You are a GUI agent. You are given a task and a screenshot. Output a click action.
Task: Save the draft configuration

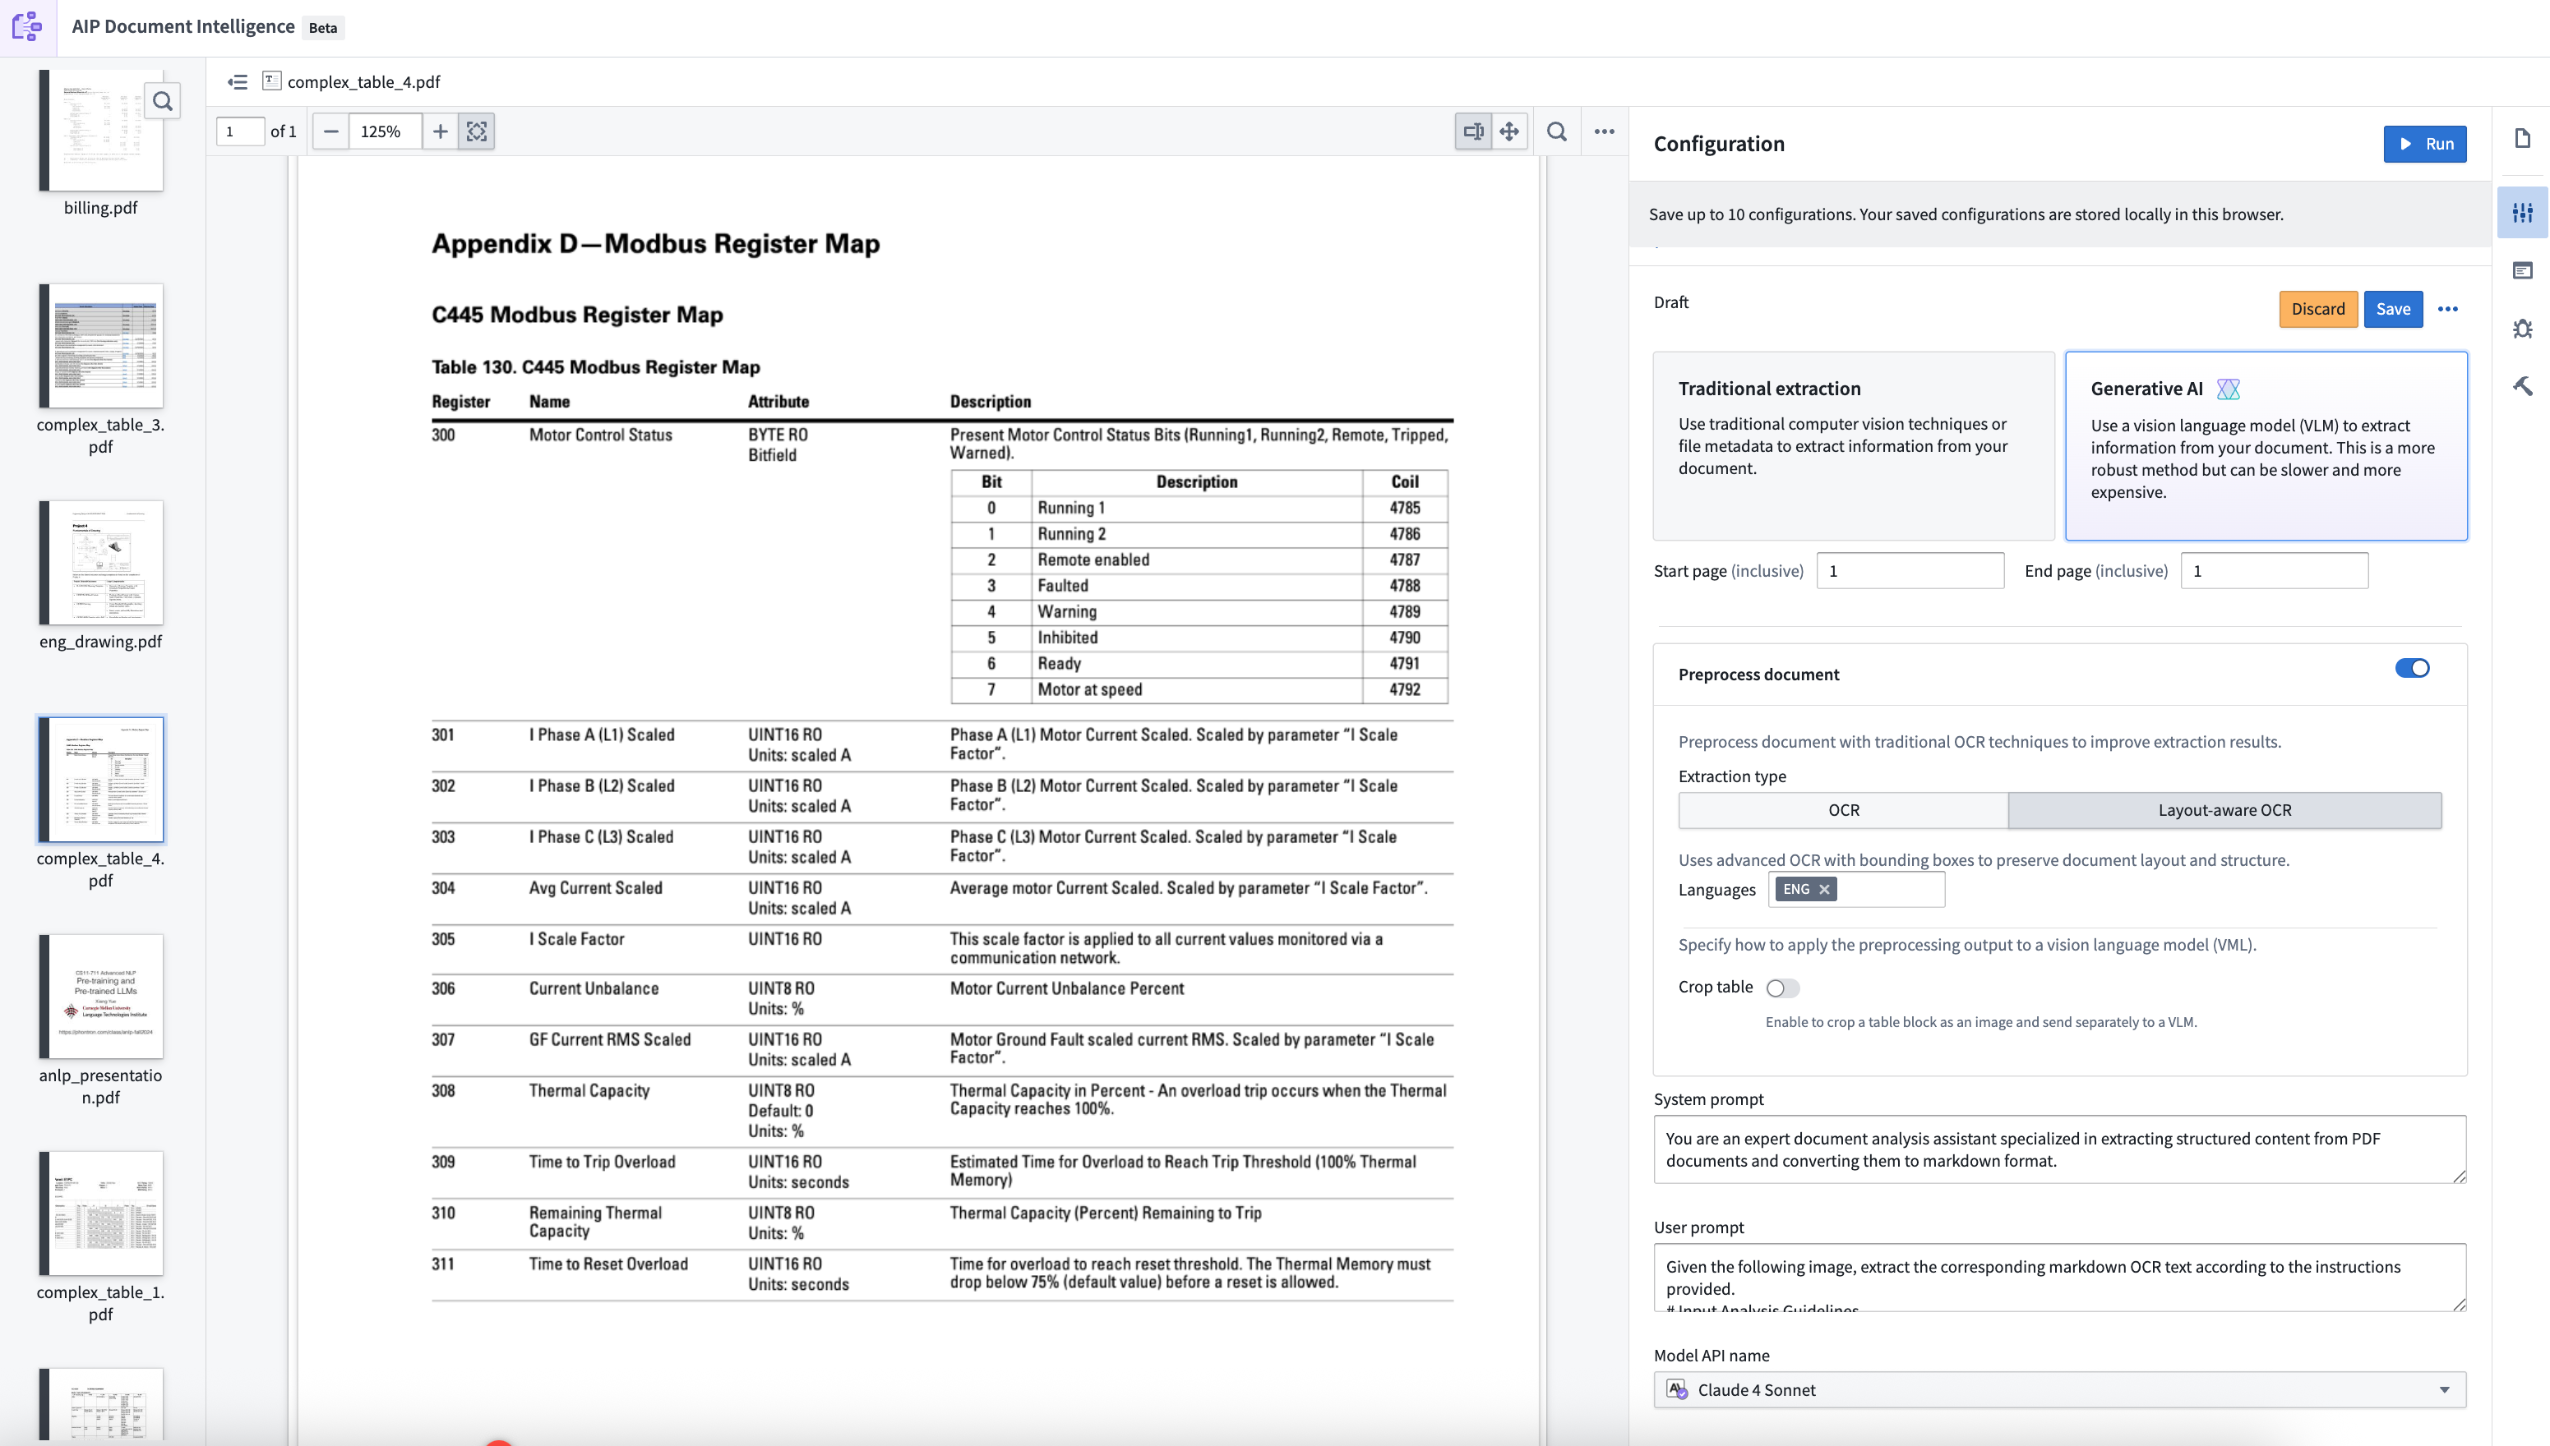coord(2393,309)
